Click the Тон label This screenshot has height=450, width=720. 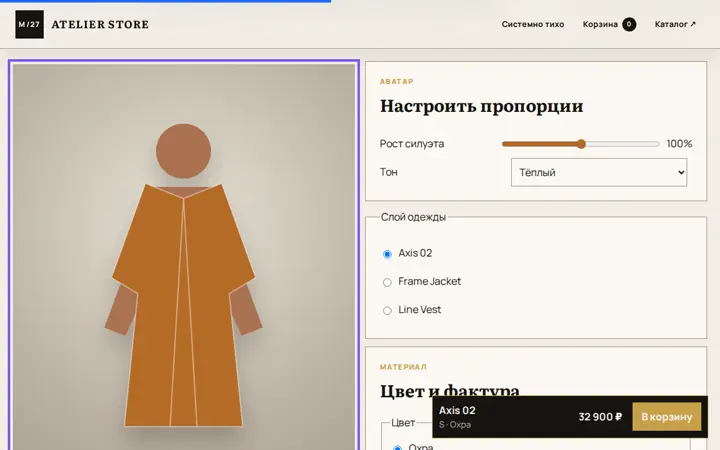click(388, 172)
